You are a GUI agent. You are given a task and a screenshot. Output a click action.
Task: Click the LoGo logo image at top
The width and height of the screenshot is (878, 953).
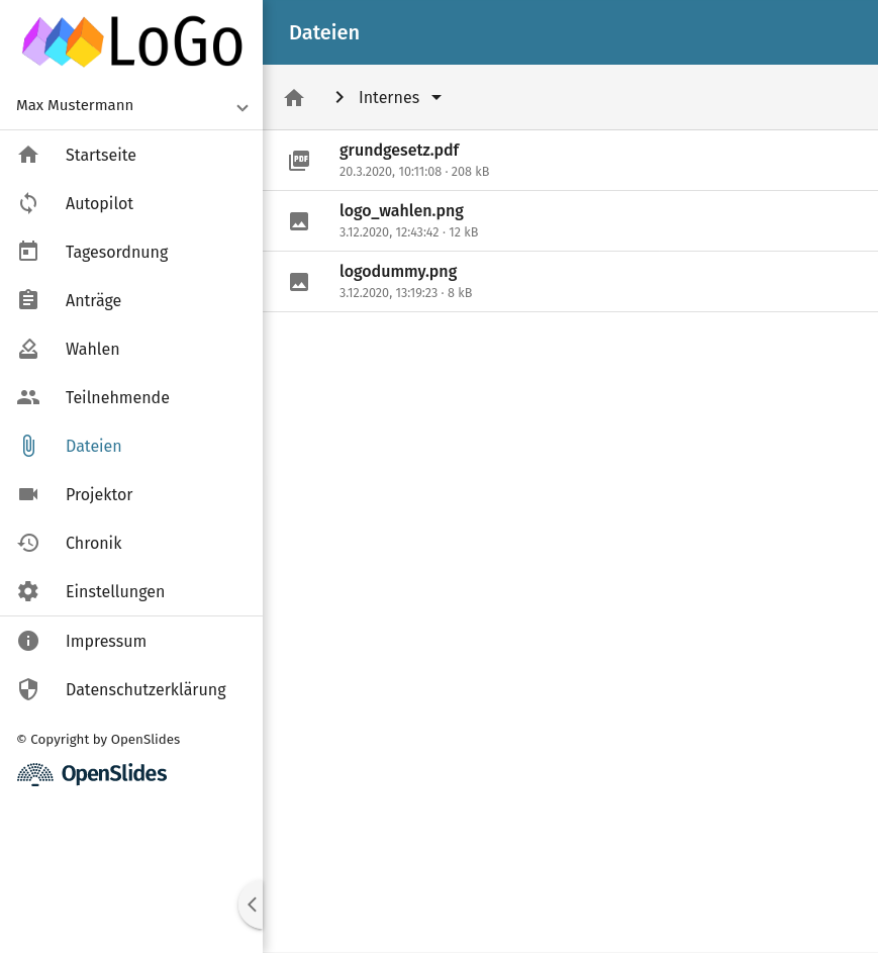(x=132, y=41)
